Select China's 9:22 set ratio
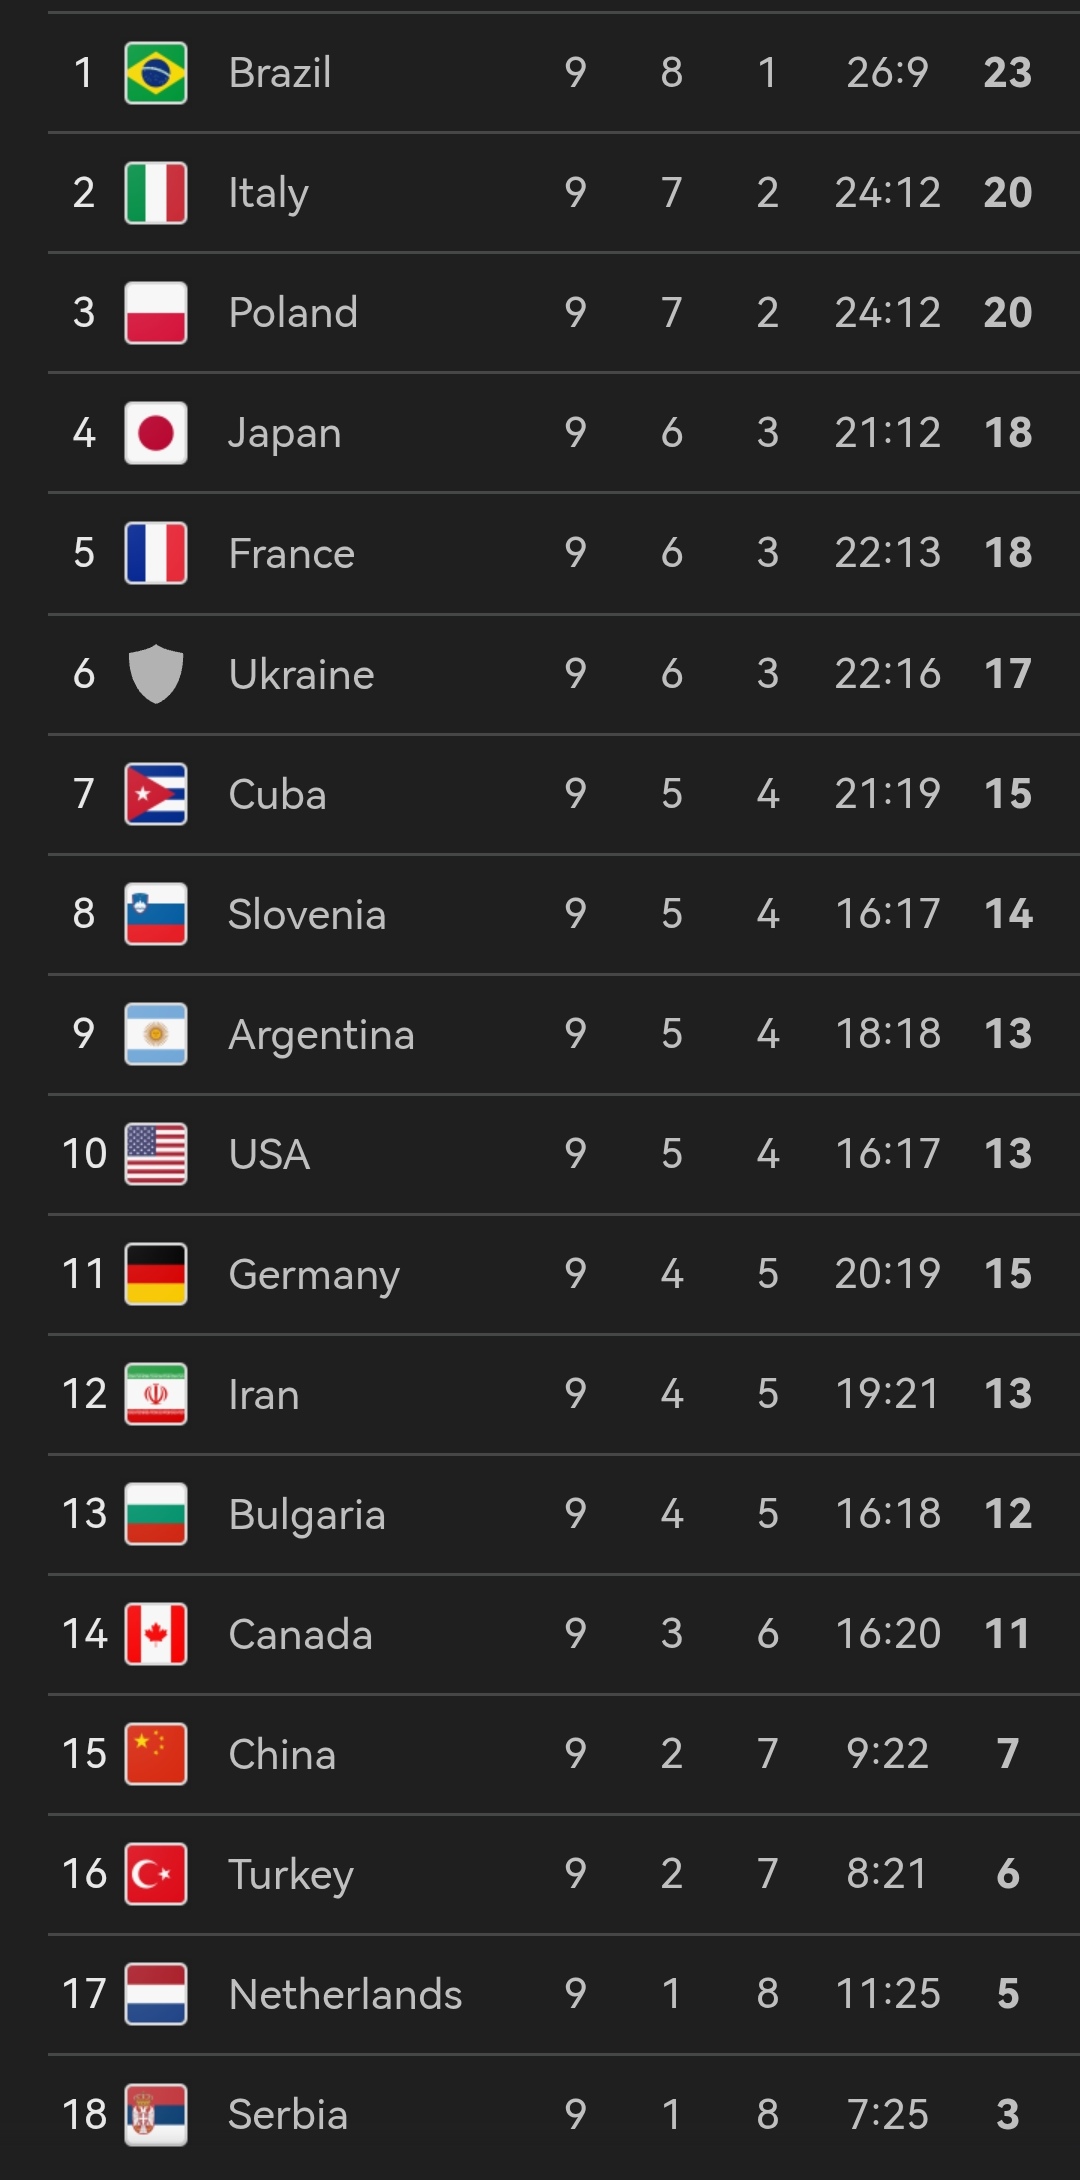The image size is (1080, 2180). point(887,1753)
